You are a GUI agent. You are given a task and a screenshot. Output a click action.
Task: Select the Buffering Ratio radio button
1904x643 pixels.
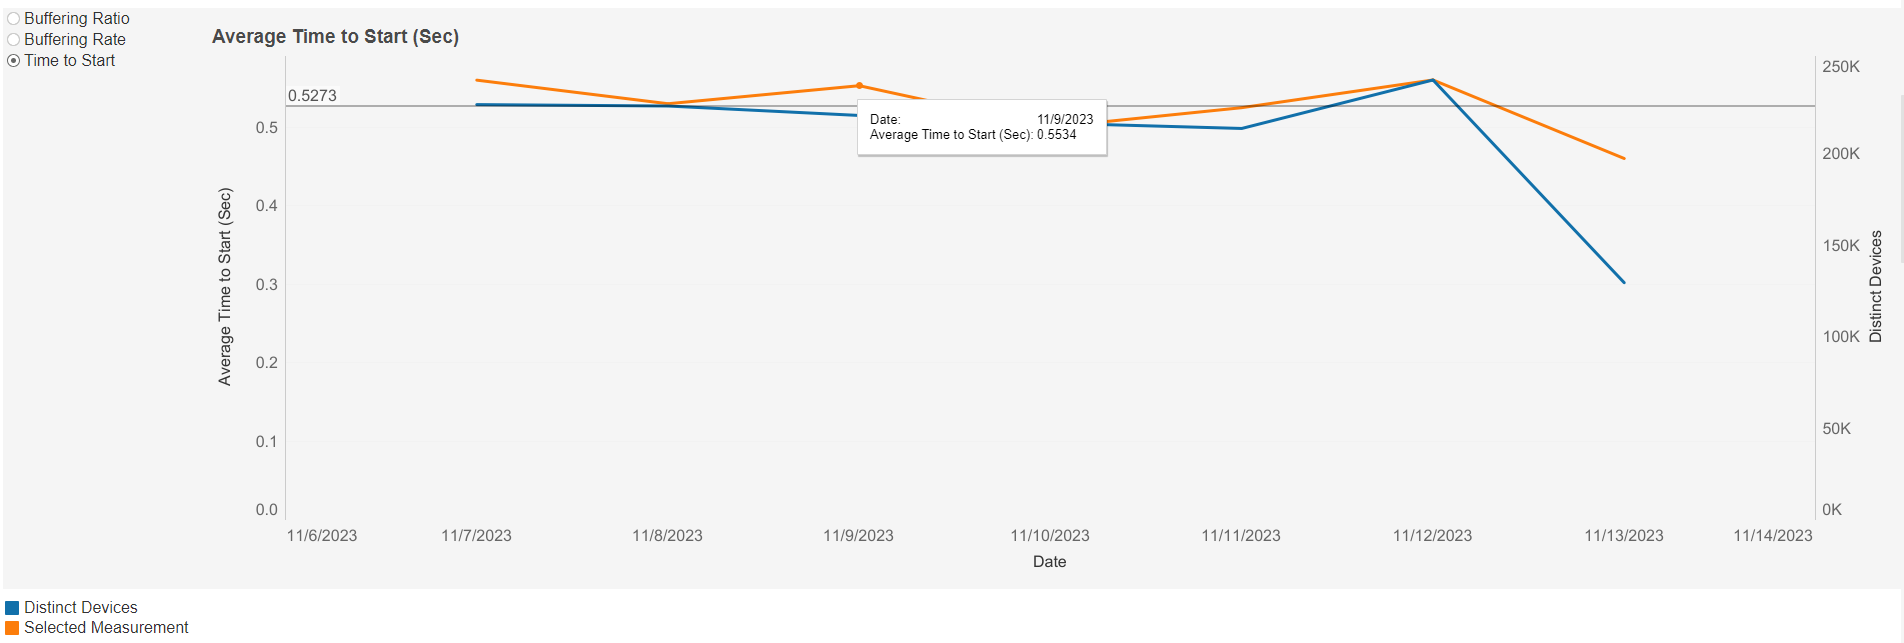point(14,19)
